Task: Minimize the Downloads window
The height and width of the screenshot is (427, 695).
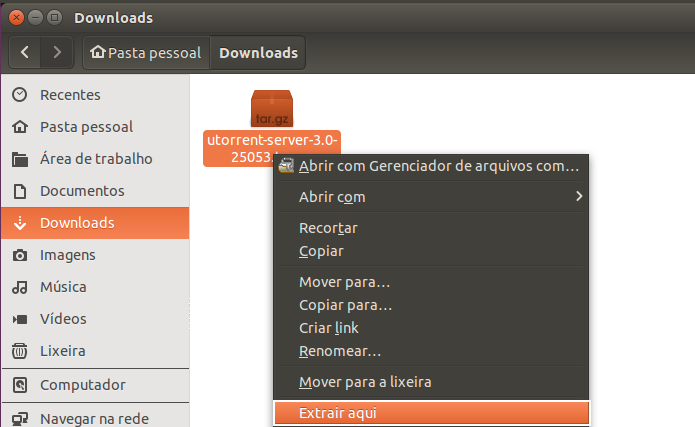Action: click(x=35, y=18)
